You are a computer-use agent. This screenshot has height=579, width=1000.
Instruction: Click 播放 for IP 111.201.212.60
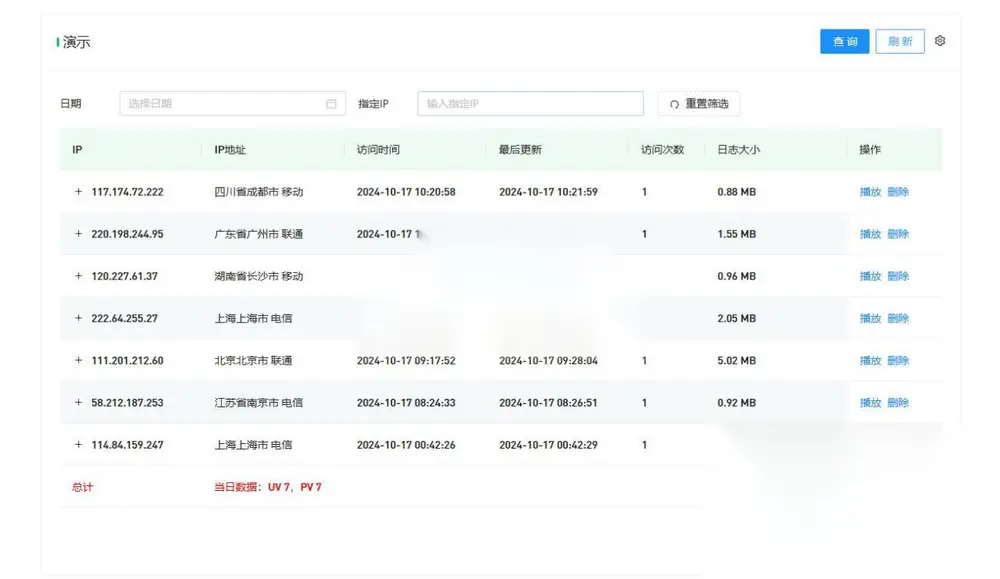tap(870, 360)
